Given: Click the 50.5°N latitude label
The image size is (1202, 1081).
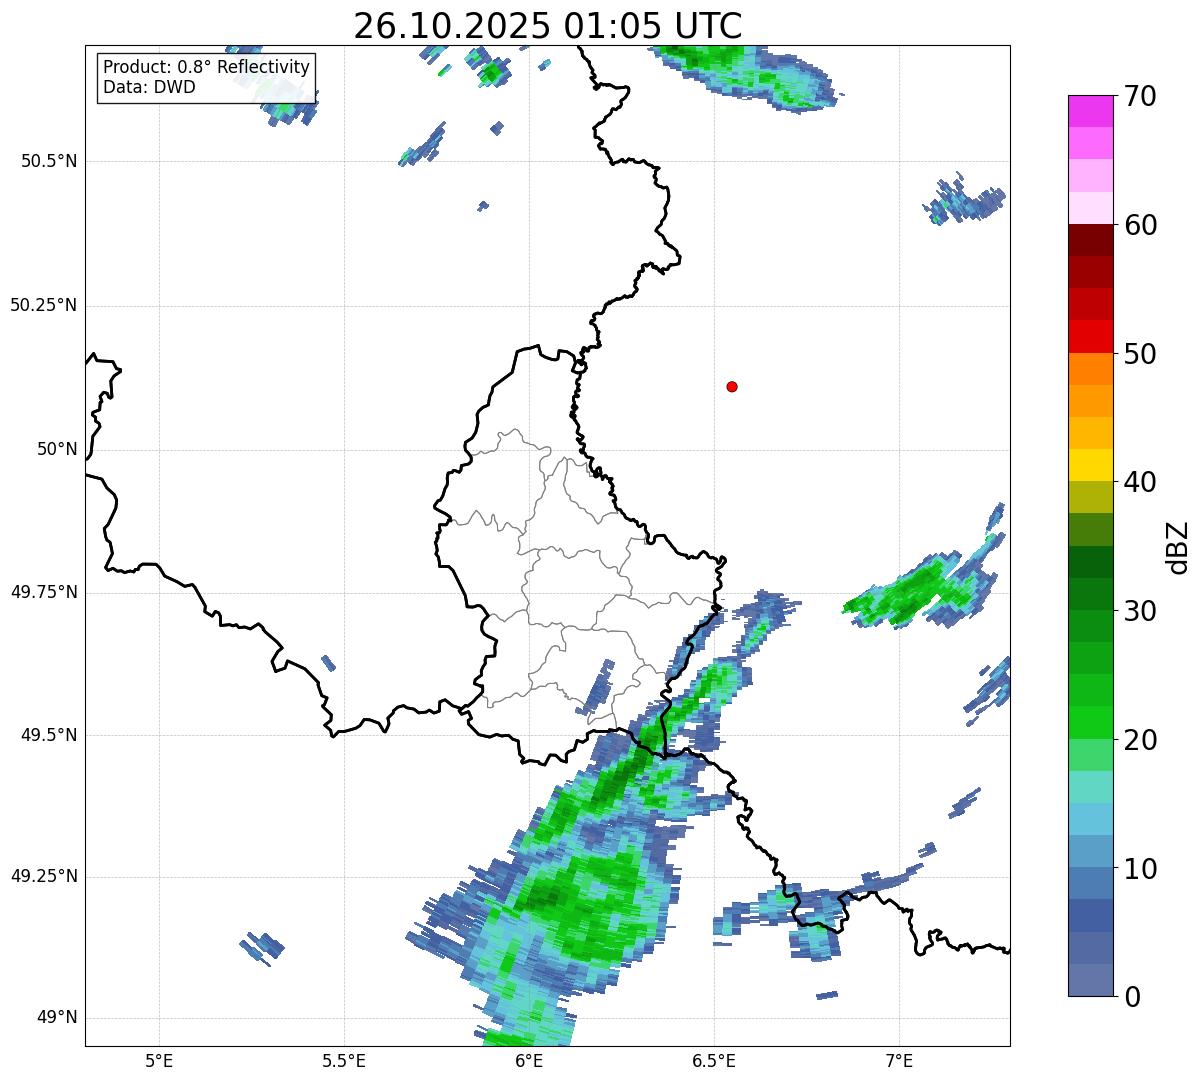Looking at the screenshot, I should click(49, 161).
